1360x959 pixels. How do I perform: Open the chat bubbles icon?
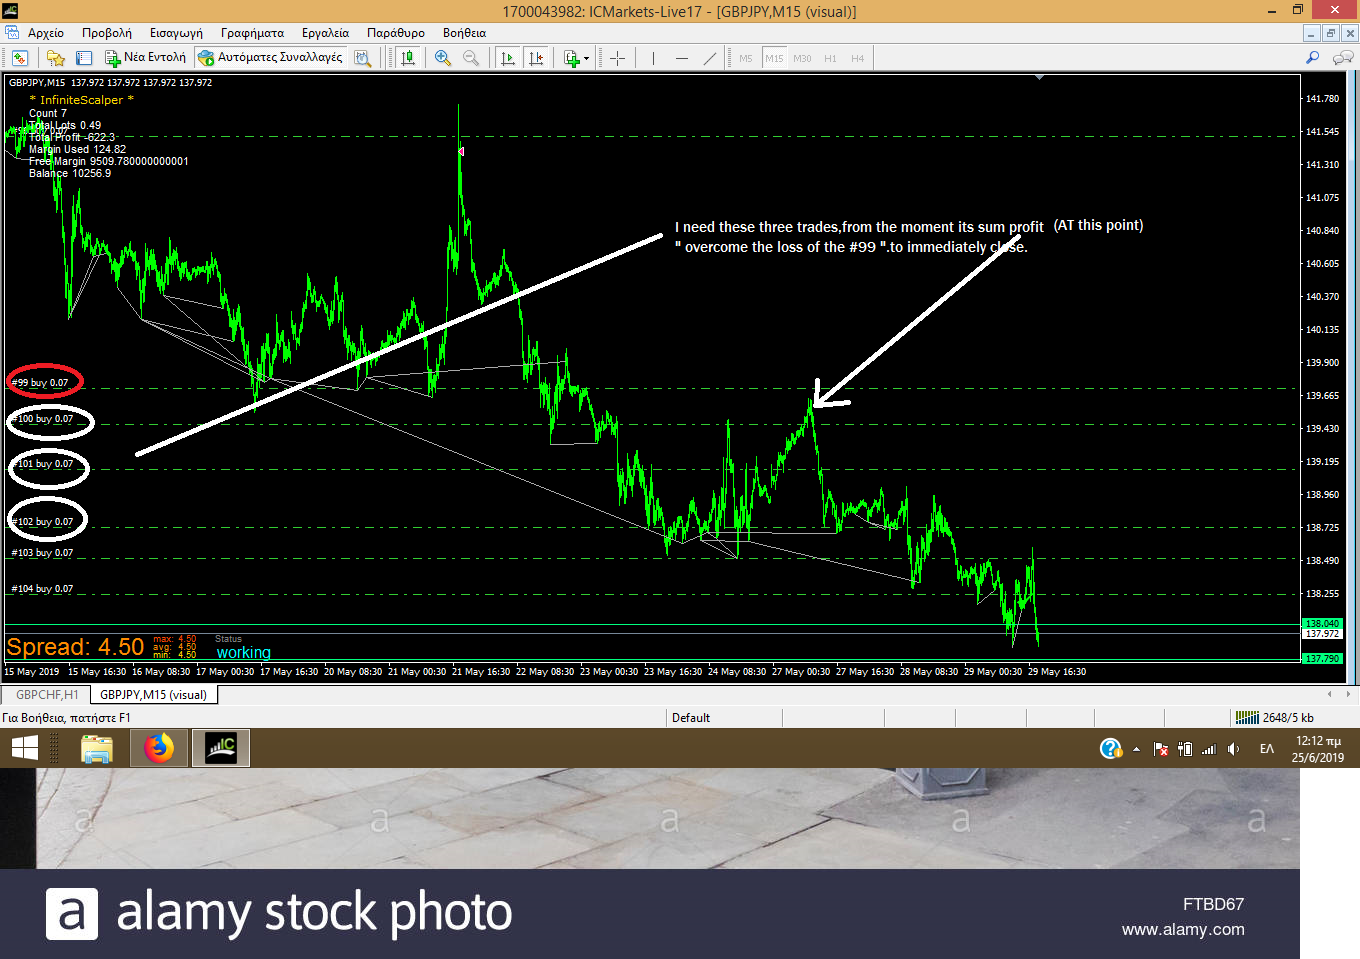pos(1343,58)
